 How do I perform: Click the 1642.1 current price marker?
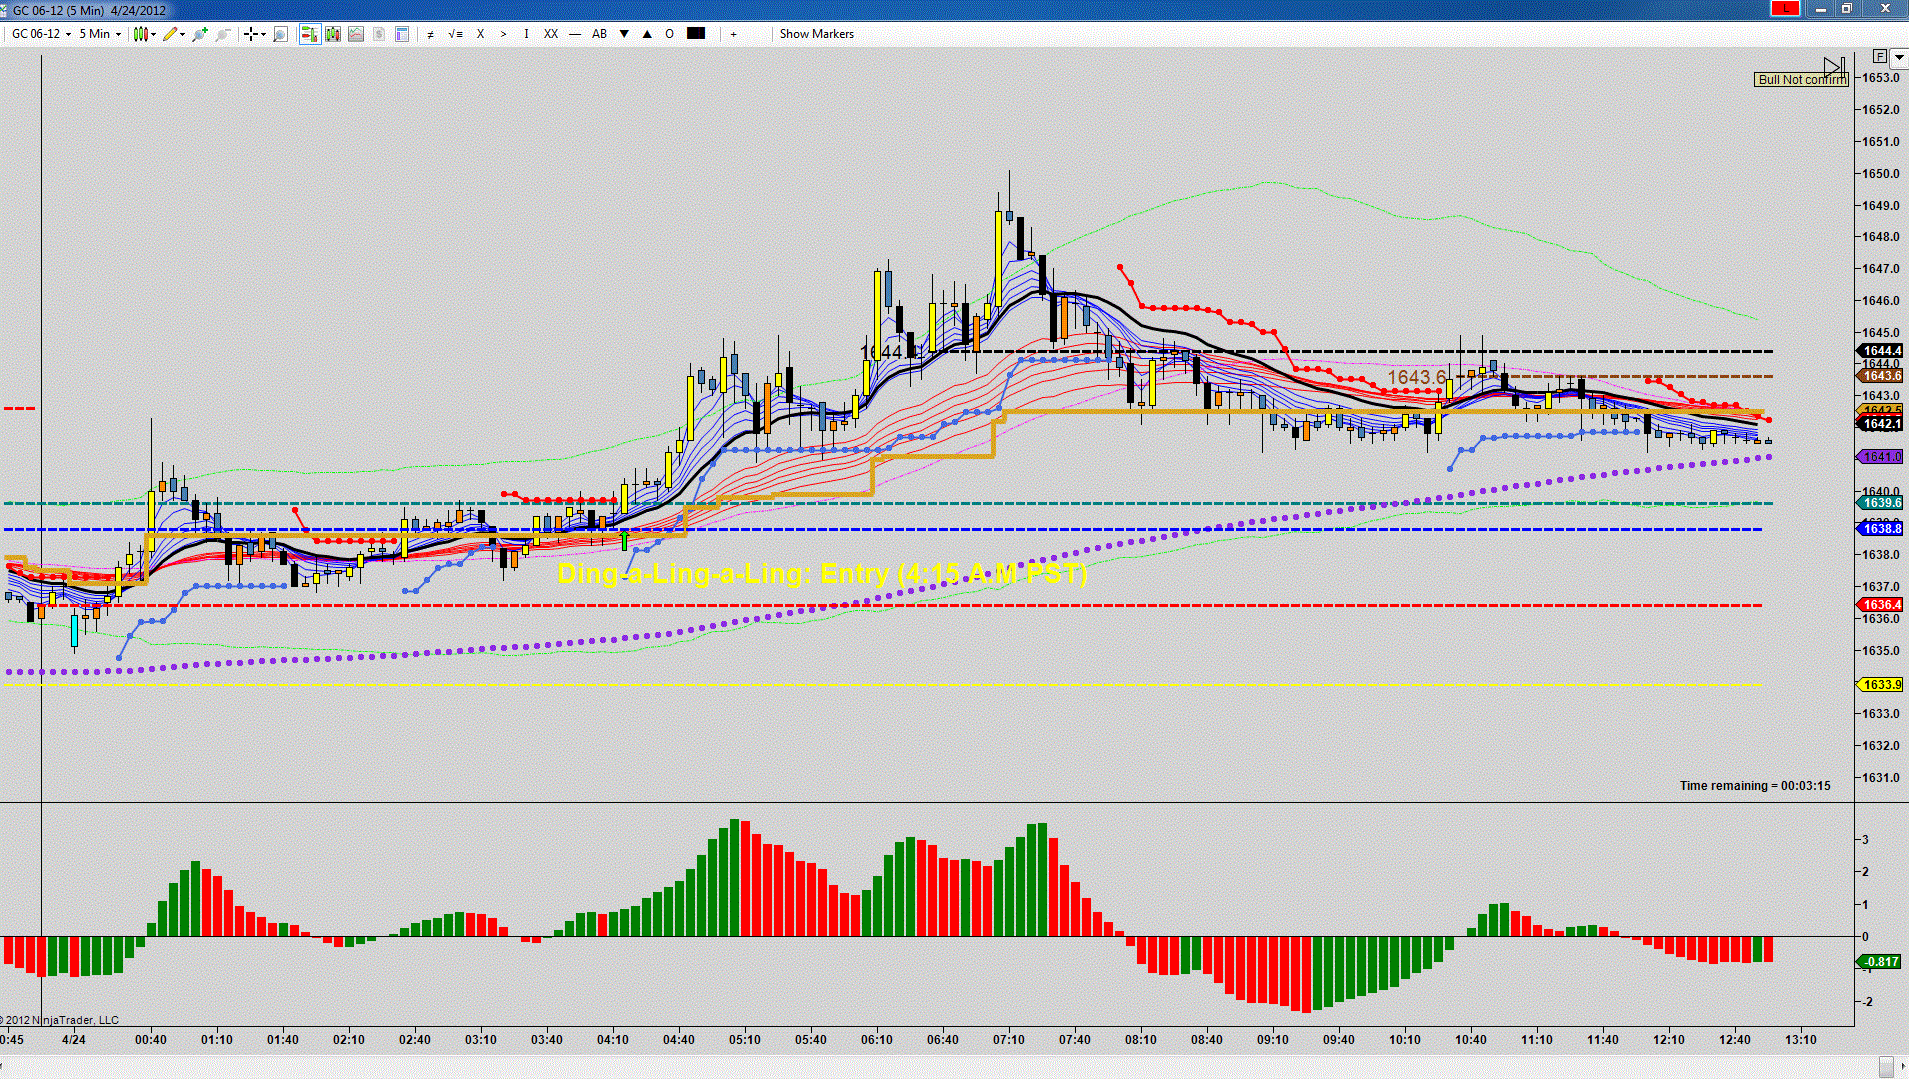tap(1881, 424)
